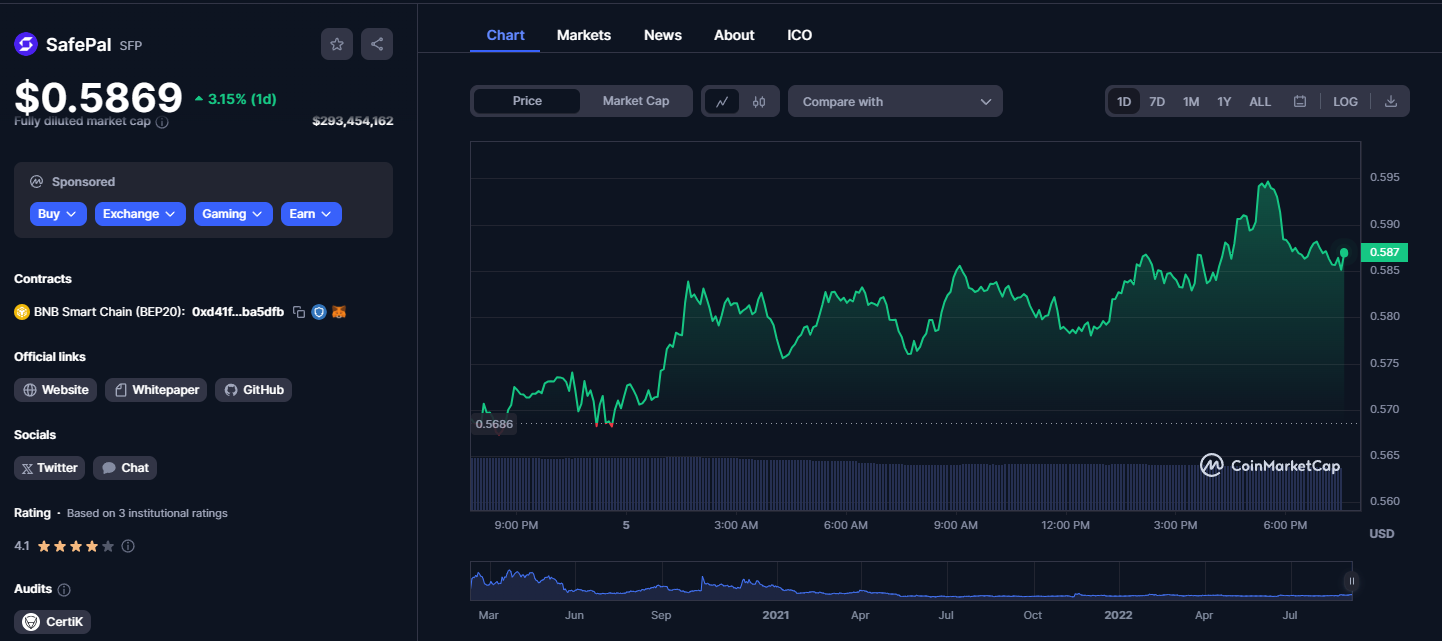Image resolution: width=1442 pixels, height=641 pixels.
Task: Open the News tab
Action: (x=663, y=35)
